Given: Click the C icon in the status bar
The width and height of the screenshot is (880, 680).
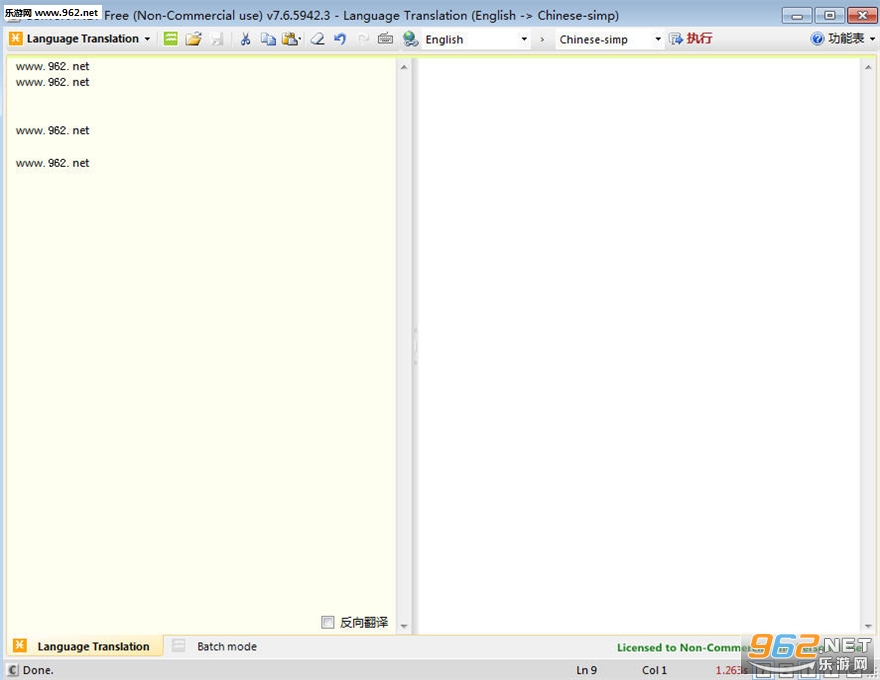Looking at the screenshot, I should [13, 670].
